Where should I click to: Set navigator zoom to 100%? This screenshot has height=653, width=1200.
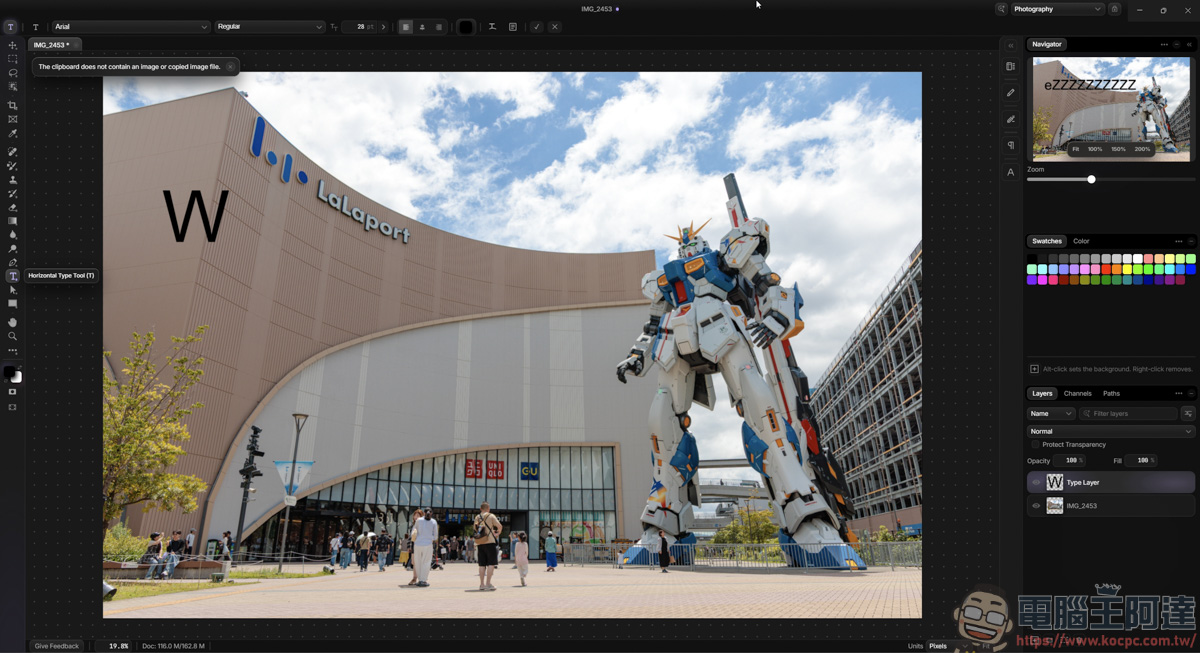pos(1095,149)
